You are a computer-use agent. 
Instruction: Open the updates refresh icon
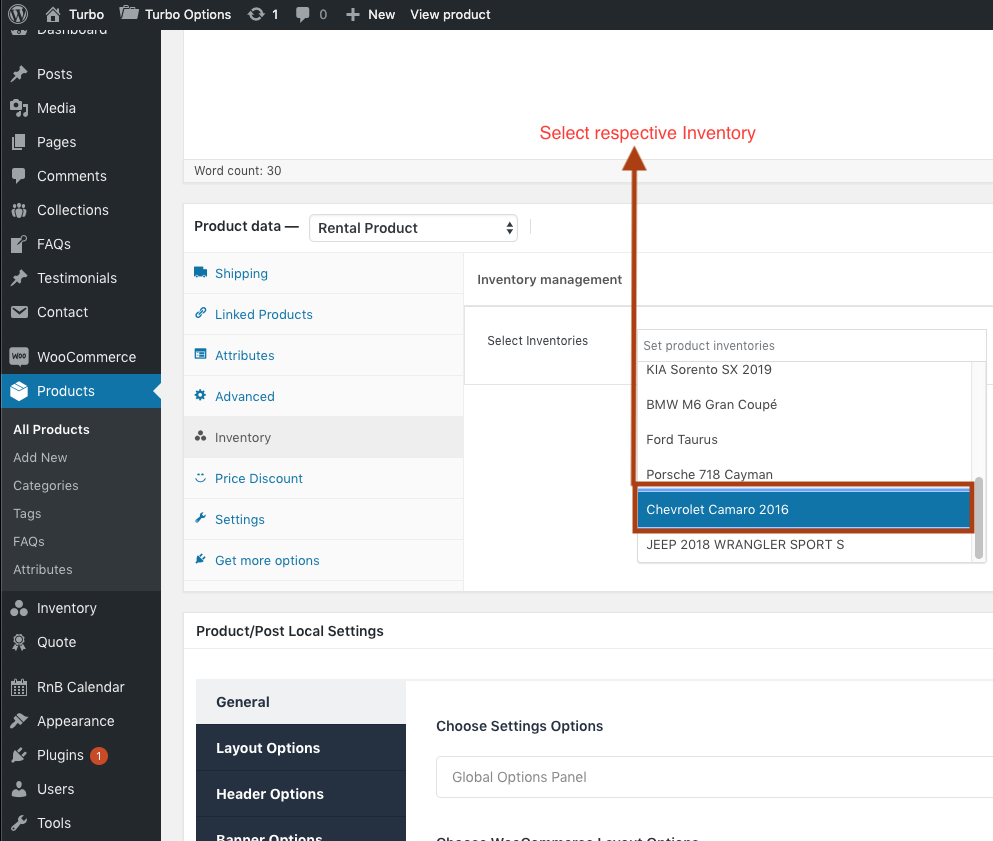click(256, 14)
